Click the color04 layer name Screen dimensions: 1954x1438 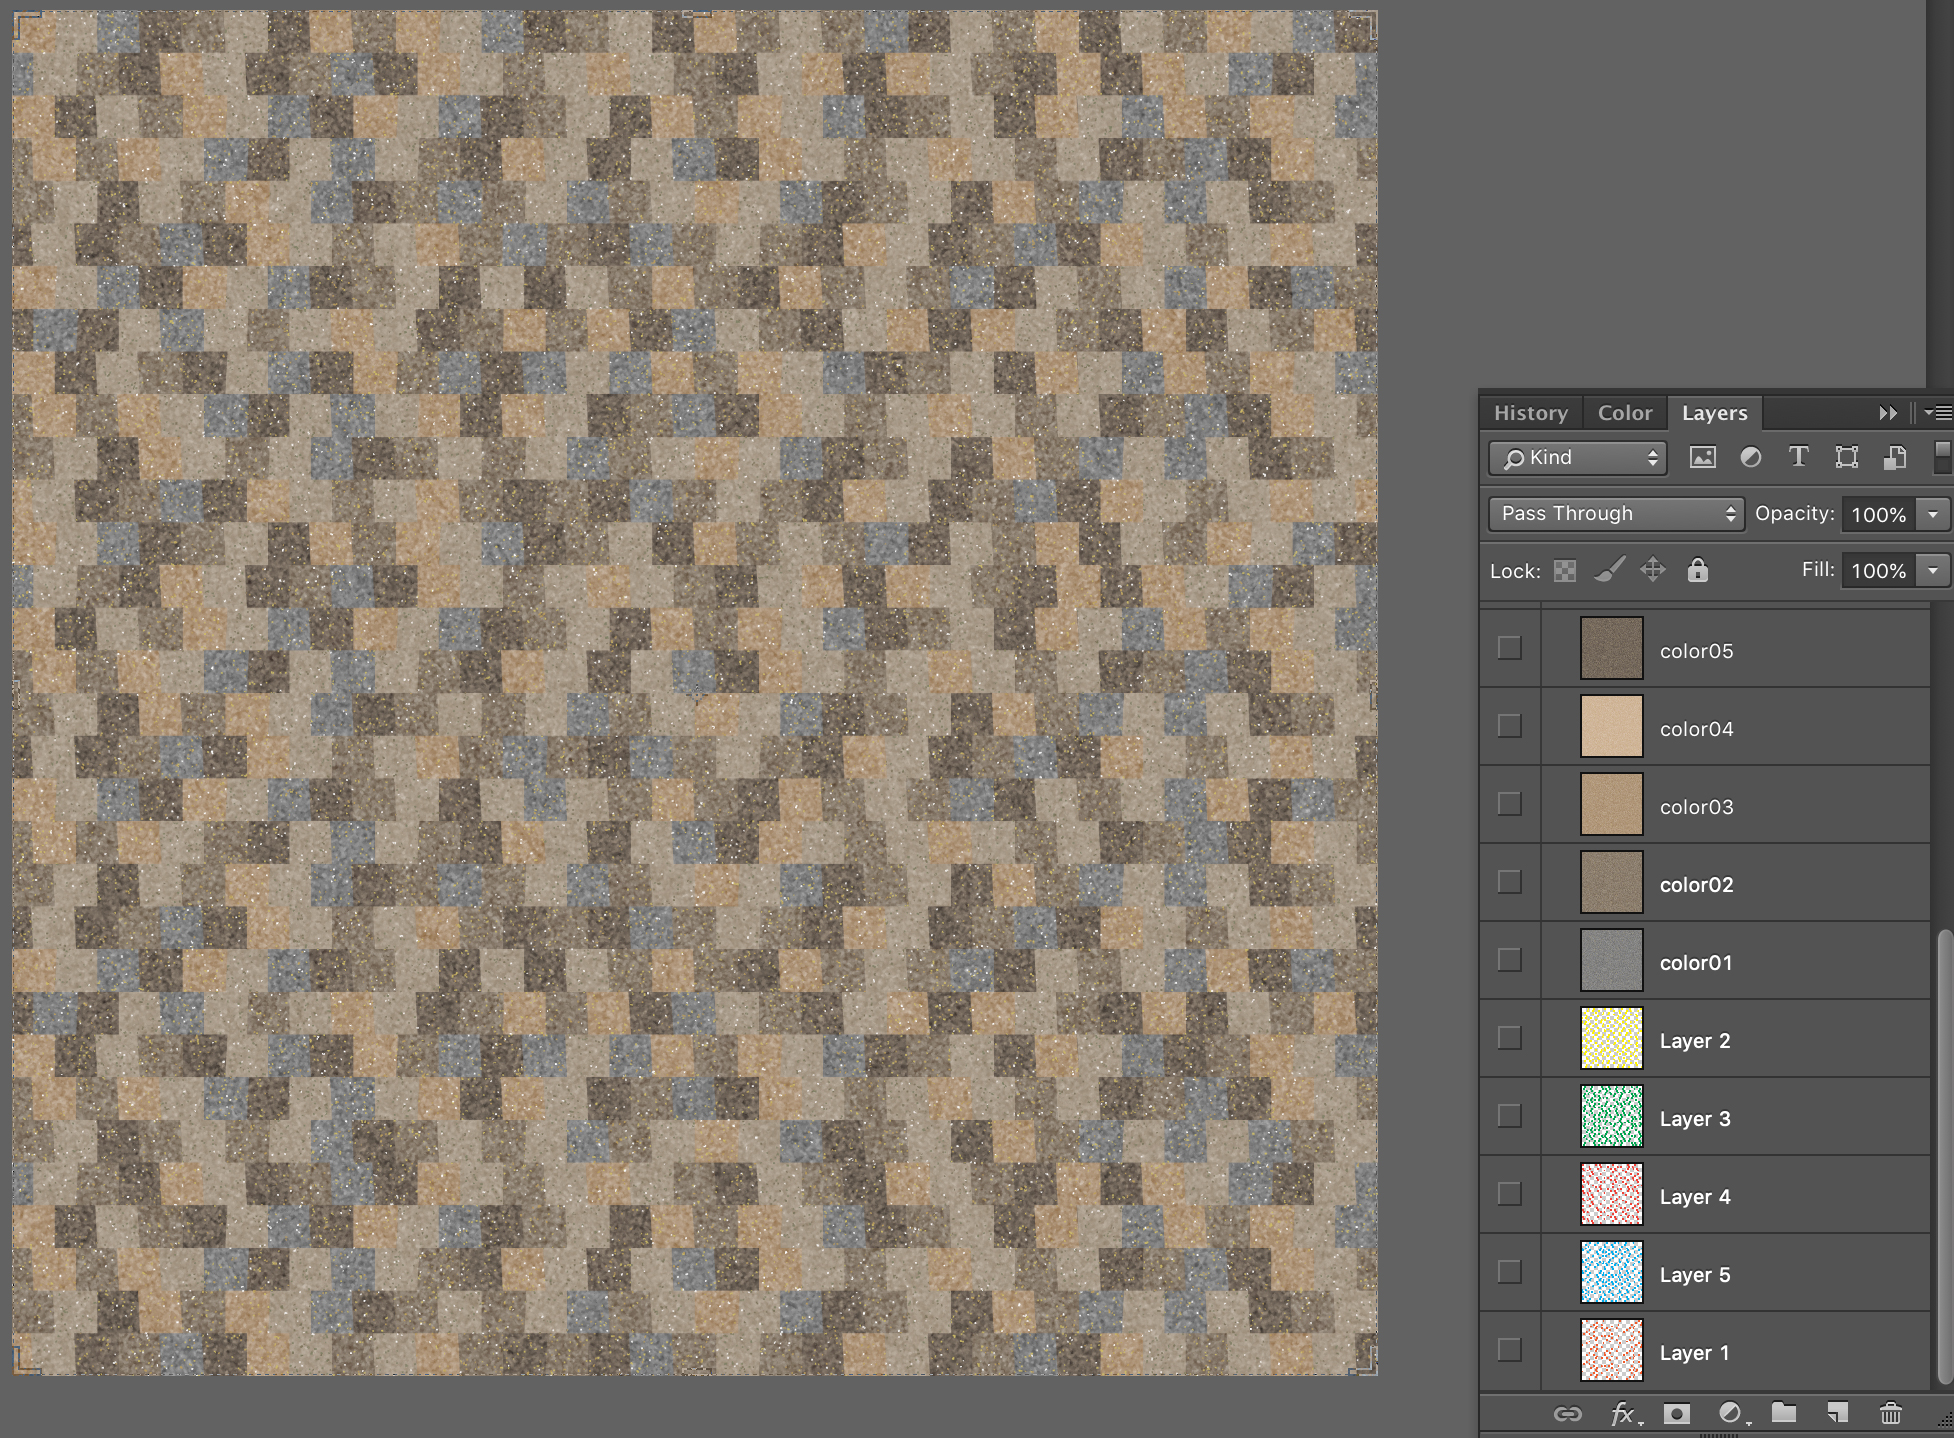1696,729
